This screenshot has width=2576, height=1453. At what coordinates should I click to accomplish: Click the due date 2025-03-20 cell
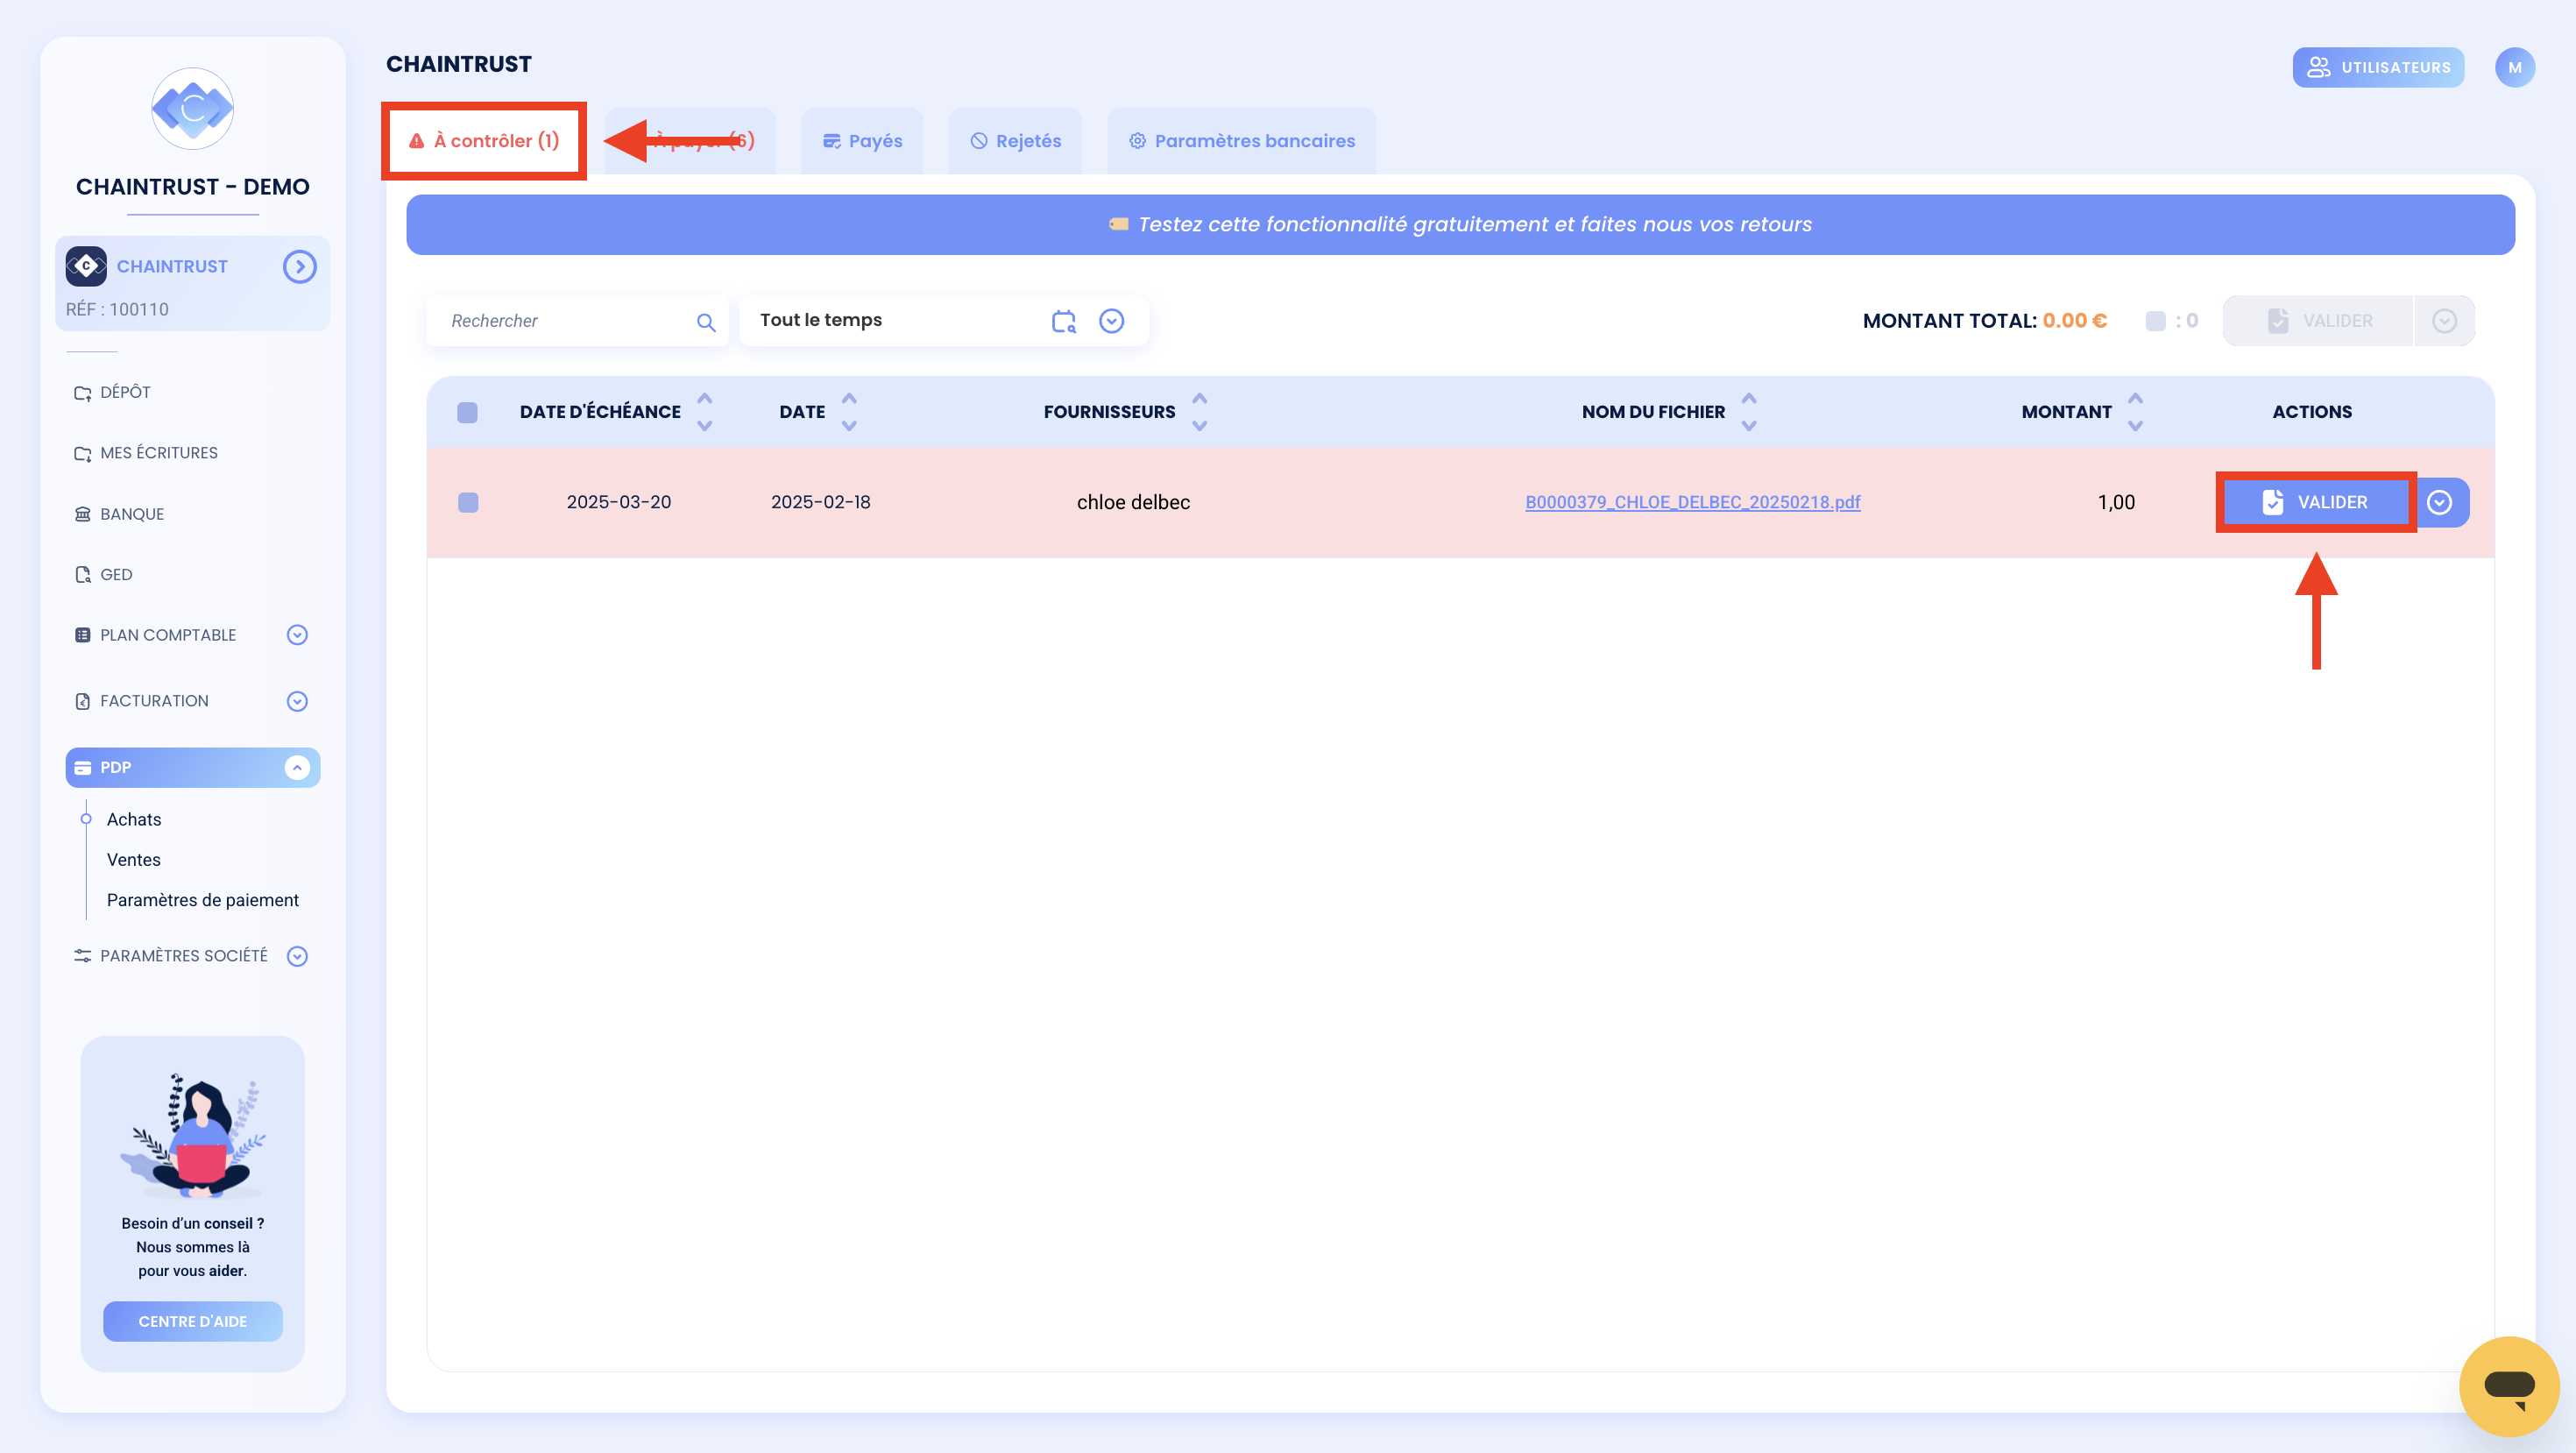coord(618,502)
